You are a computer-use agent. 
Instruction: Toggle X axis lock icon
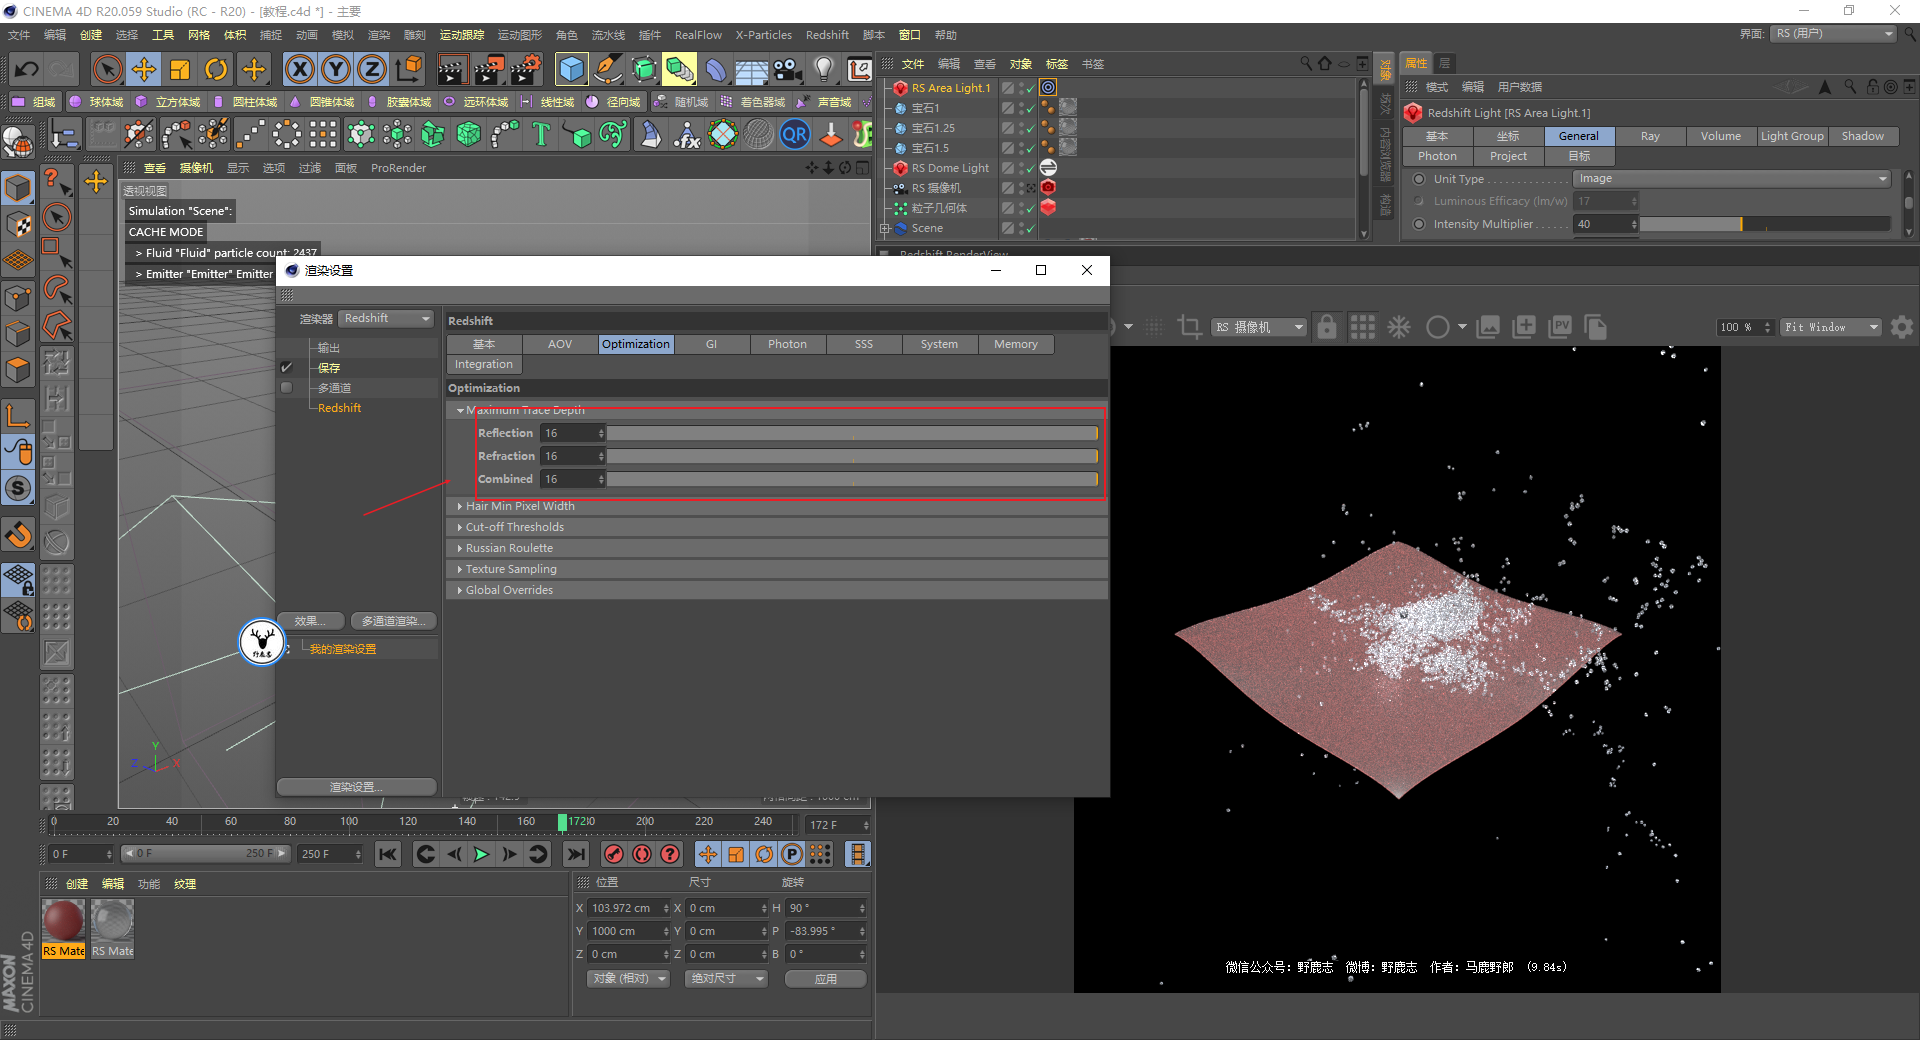[299, 69]
